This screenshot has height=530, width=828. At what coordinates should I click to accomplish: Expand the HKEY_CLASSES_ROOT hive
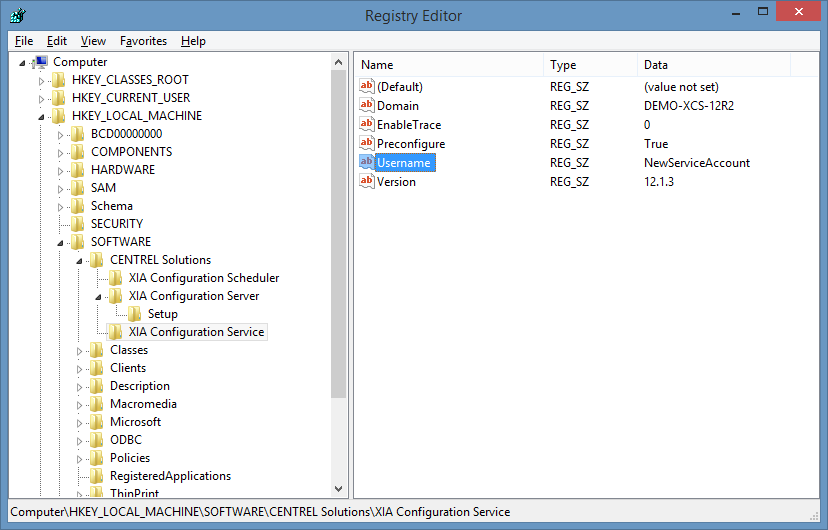point(41,81)
